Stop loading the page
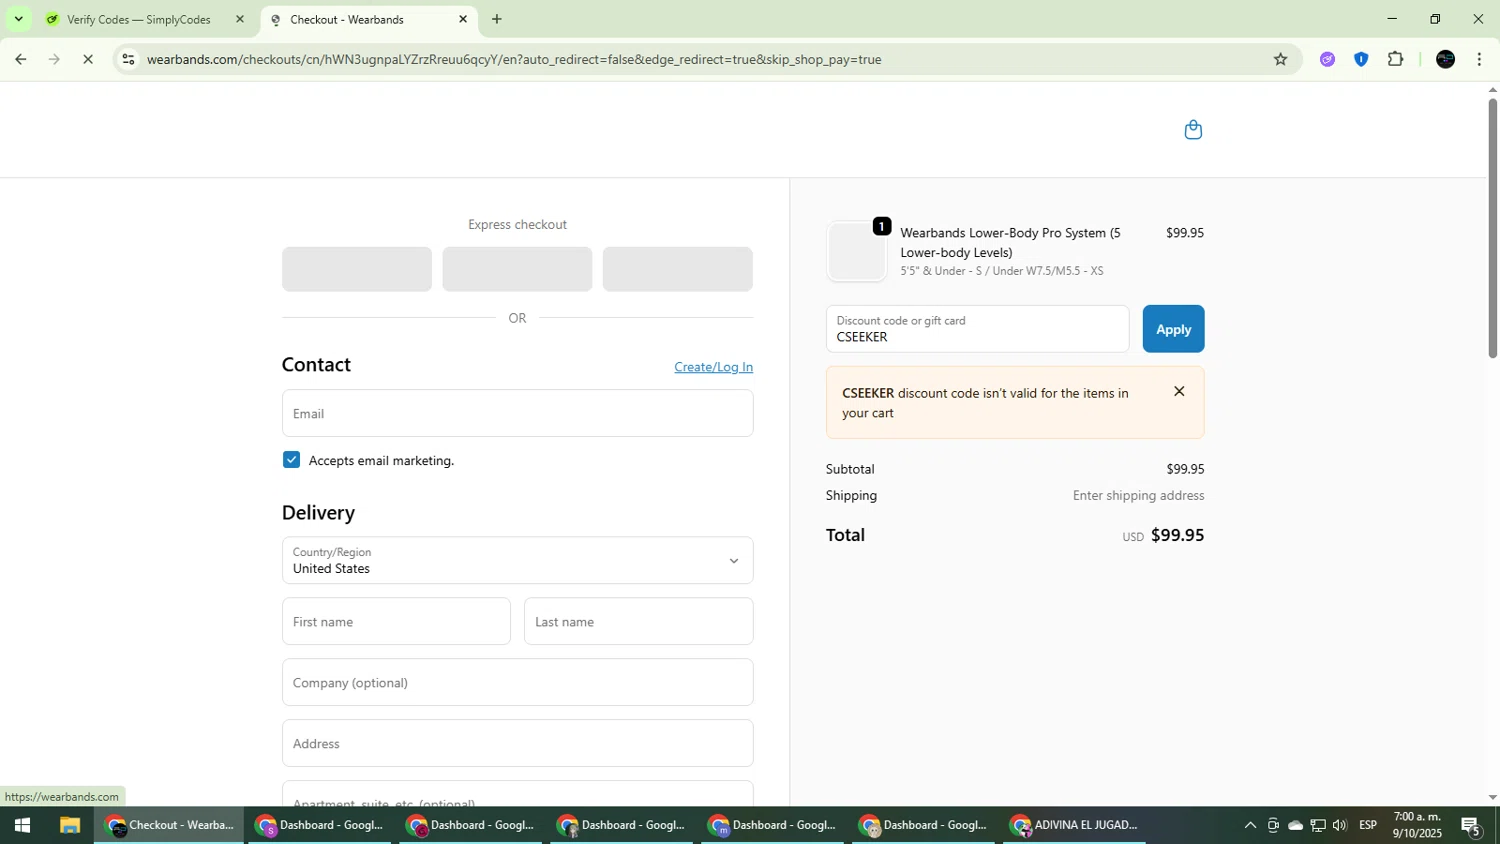This screenshot has height=844, width=1500. (x=88, y=59)
